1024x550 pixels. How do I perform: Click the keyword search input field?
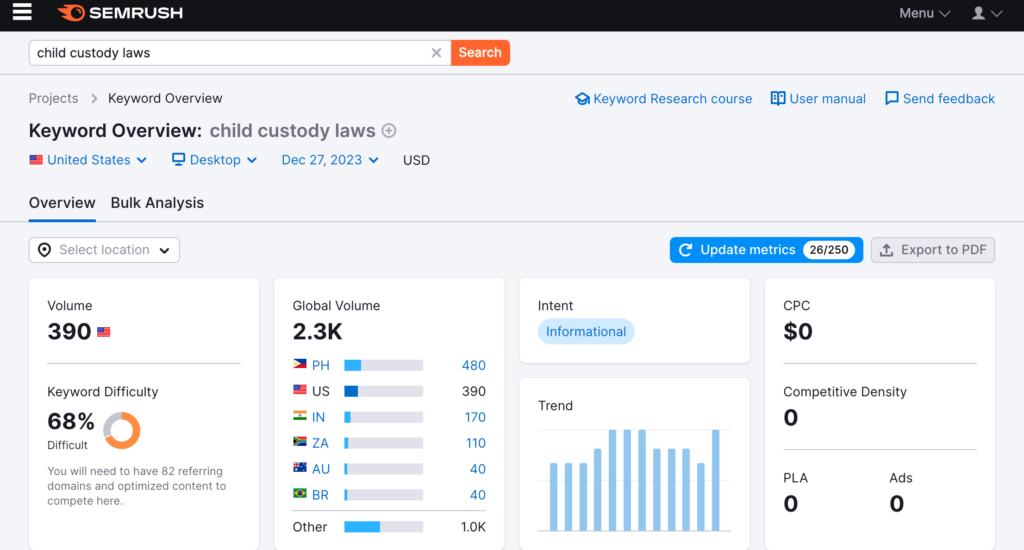pyautogui.click(x=230, y=53)
